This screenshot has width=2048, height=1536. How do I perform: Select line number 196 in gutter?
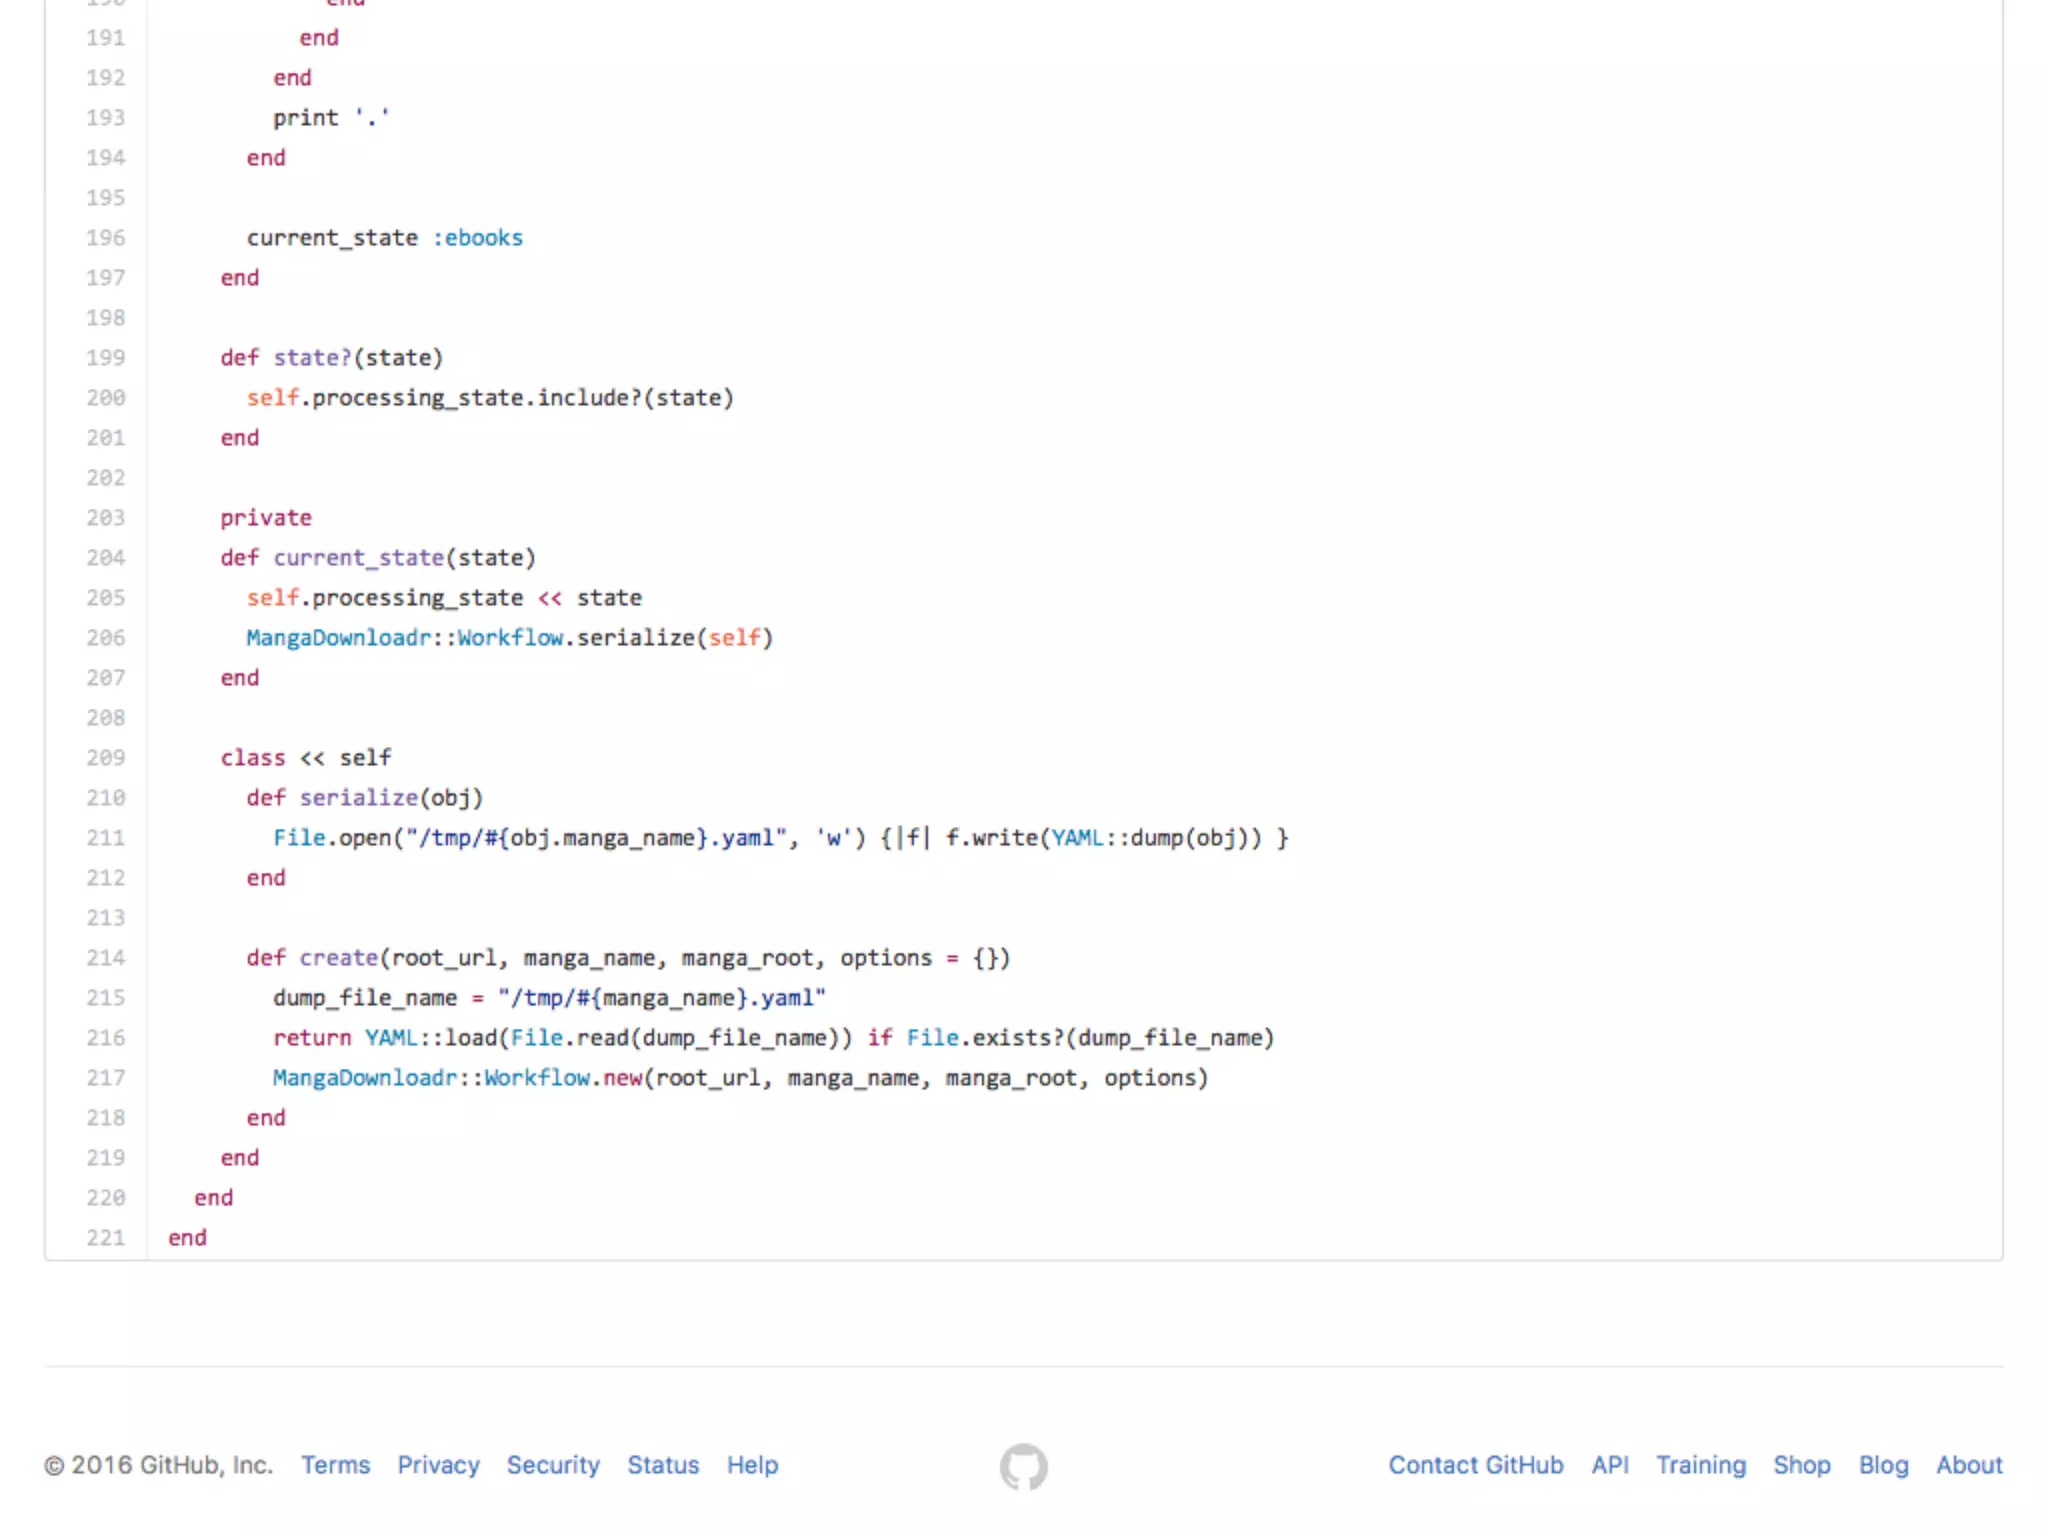coord(105,238)
